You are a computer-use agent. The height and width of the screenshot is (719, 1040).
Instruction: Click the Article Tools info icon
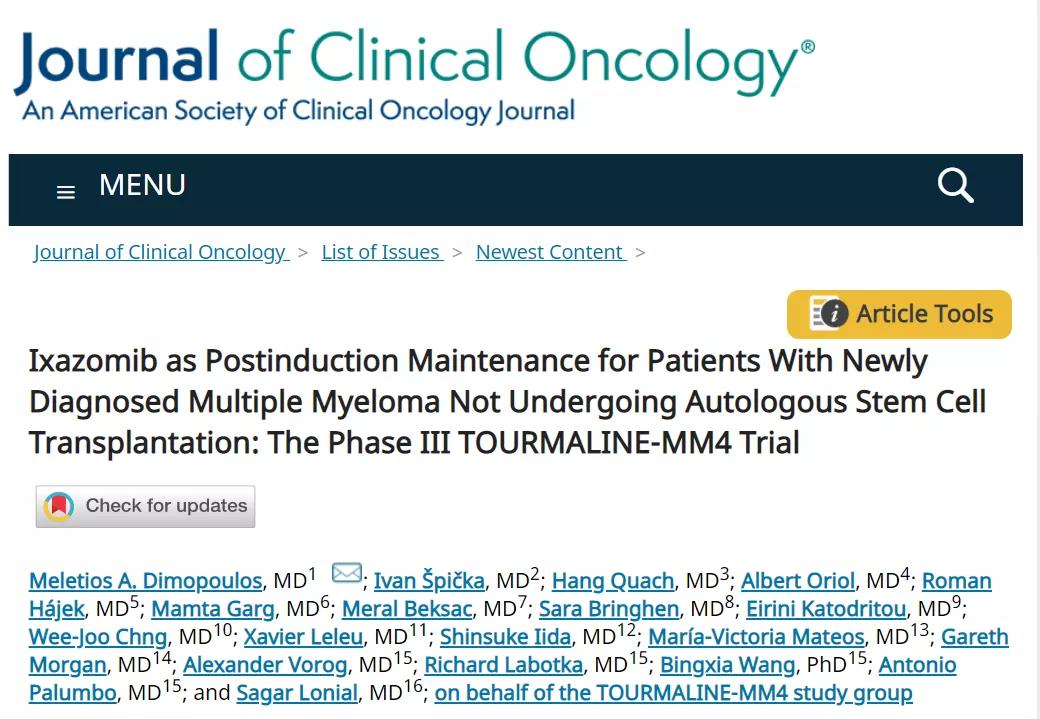click(x=828, y=313)
